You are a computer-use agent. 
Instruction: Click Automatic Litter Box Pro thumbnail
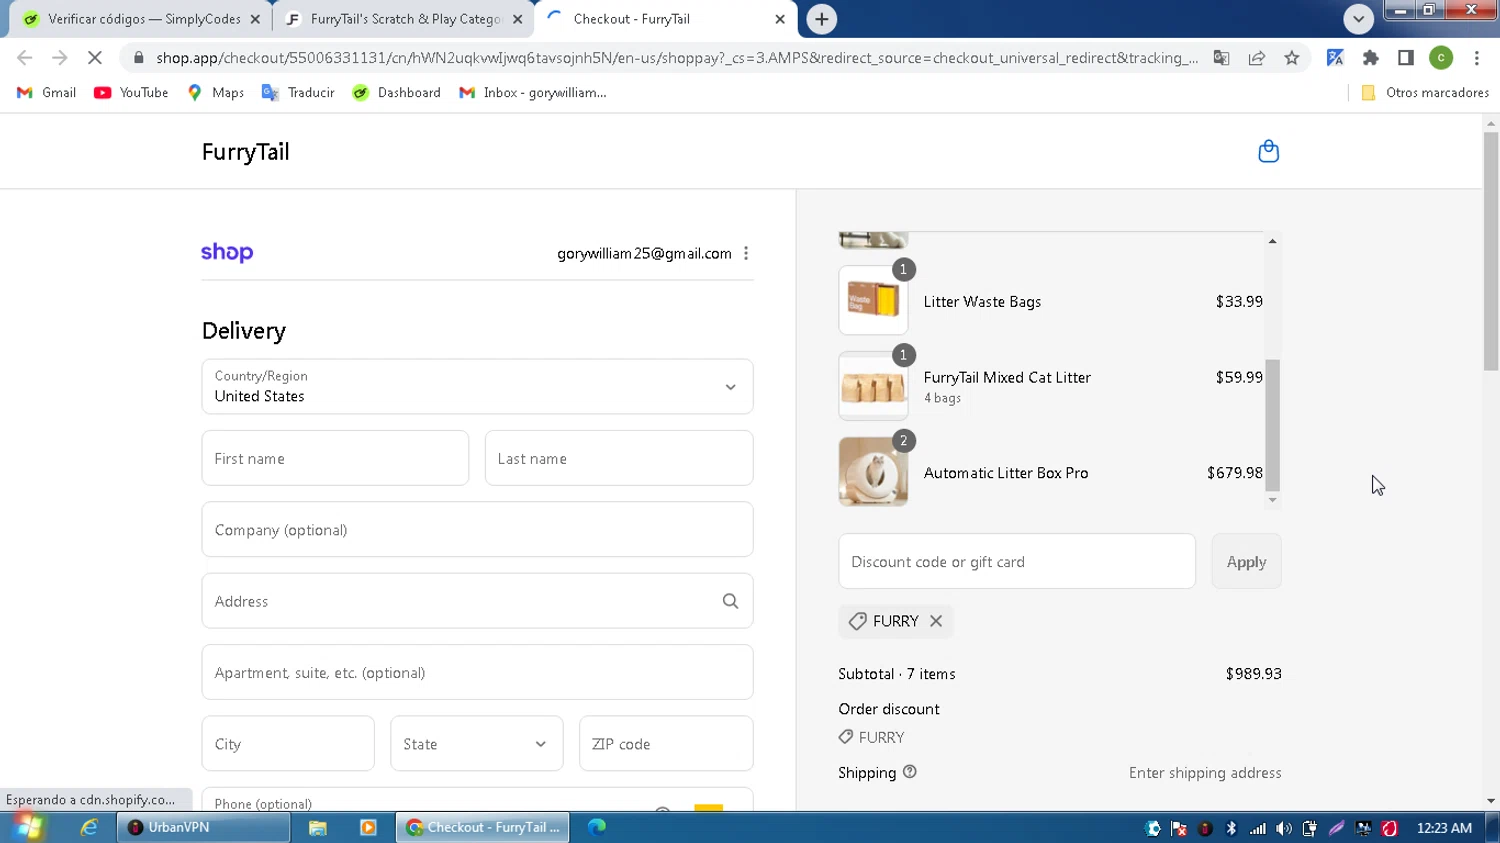(873, 472)
